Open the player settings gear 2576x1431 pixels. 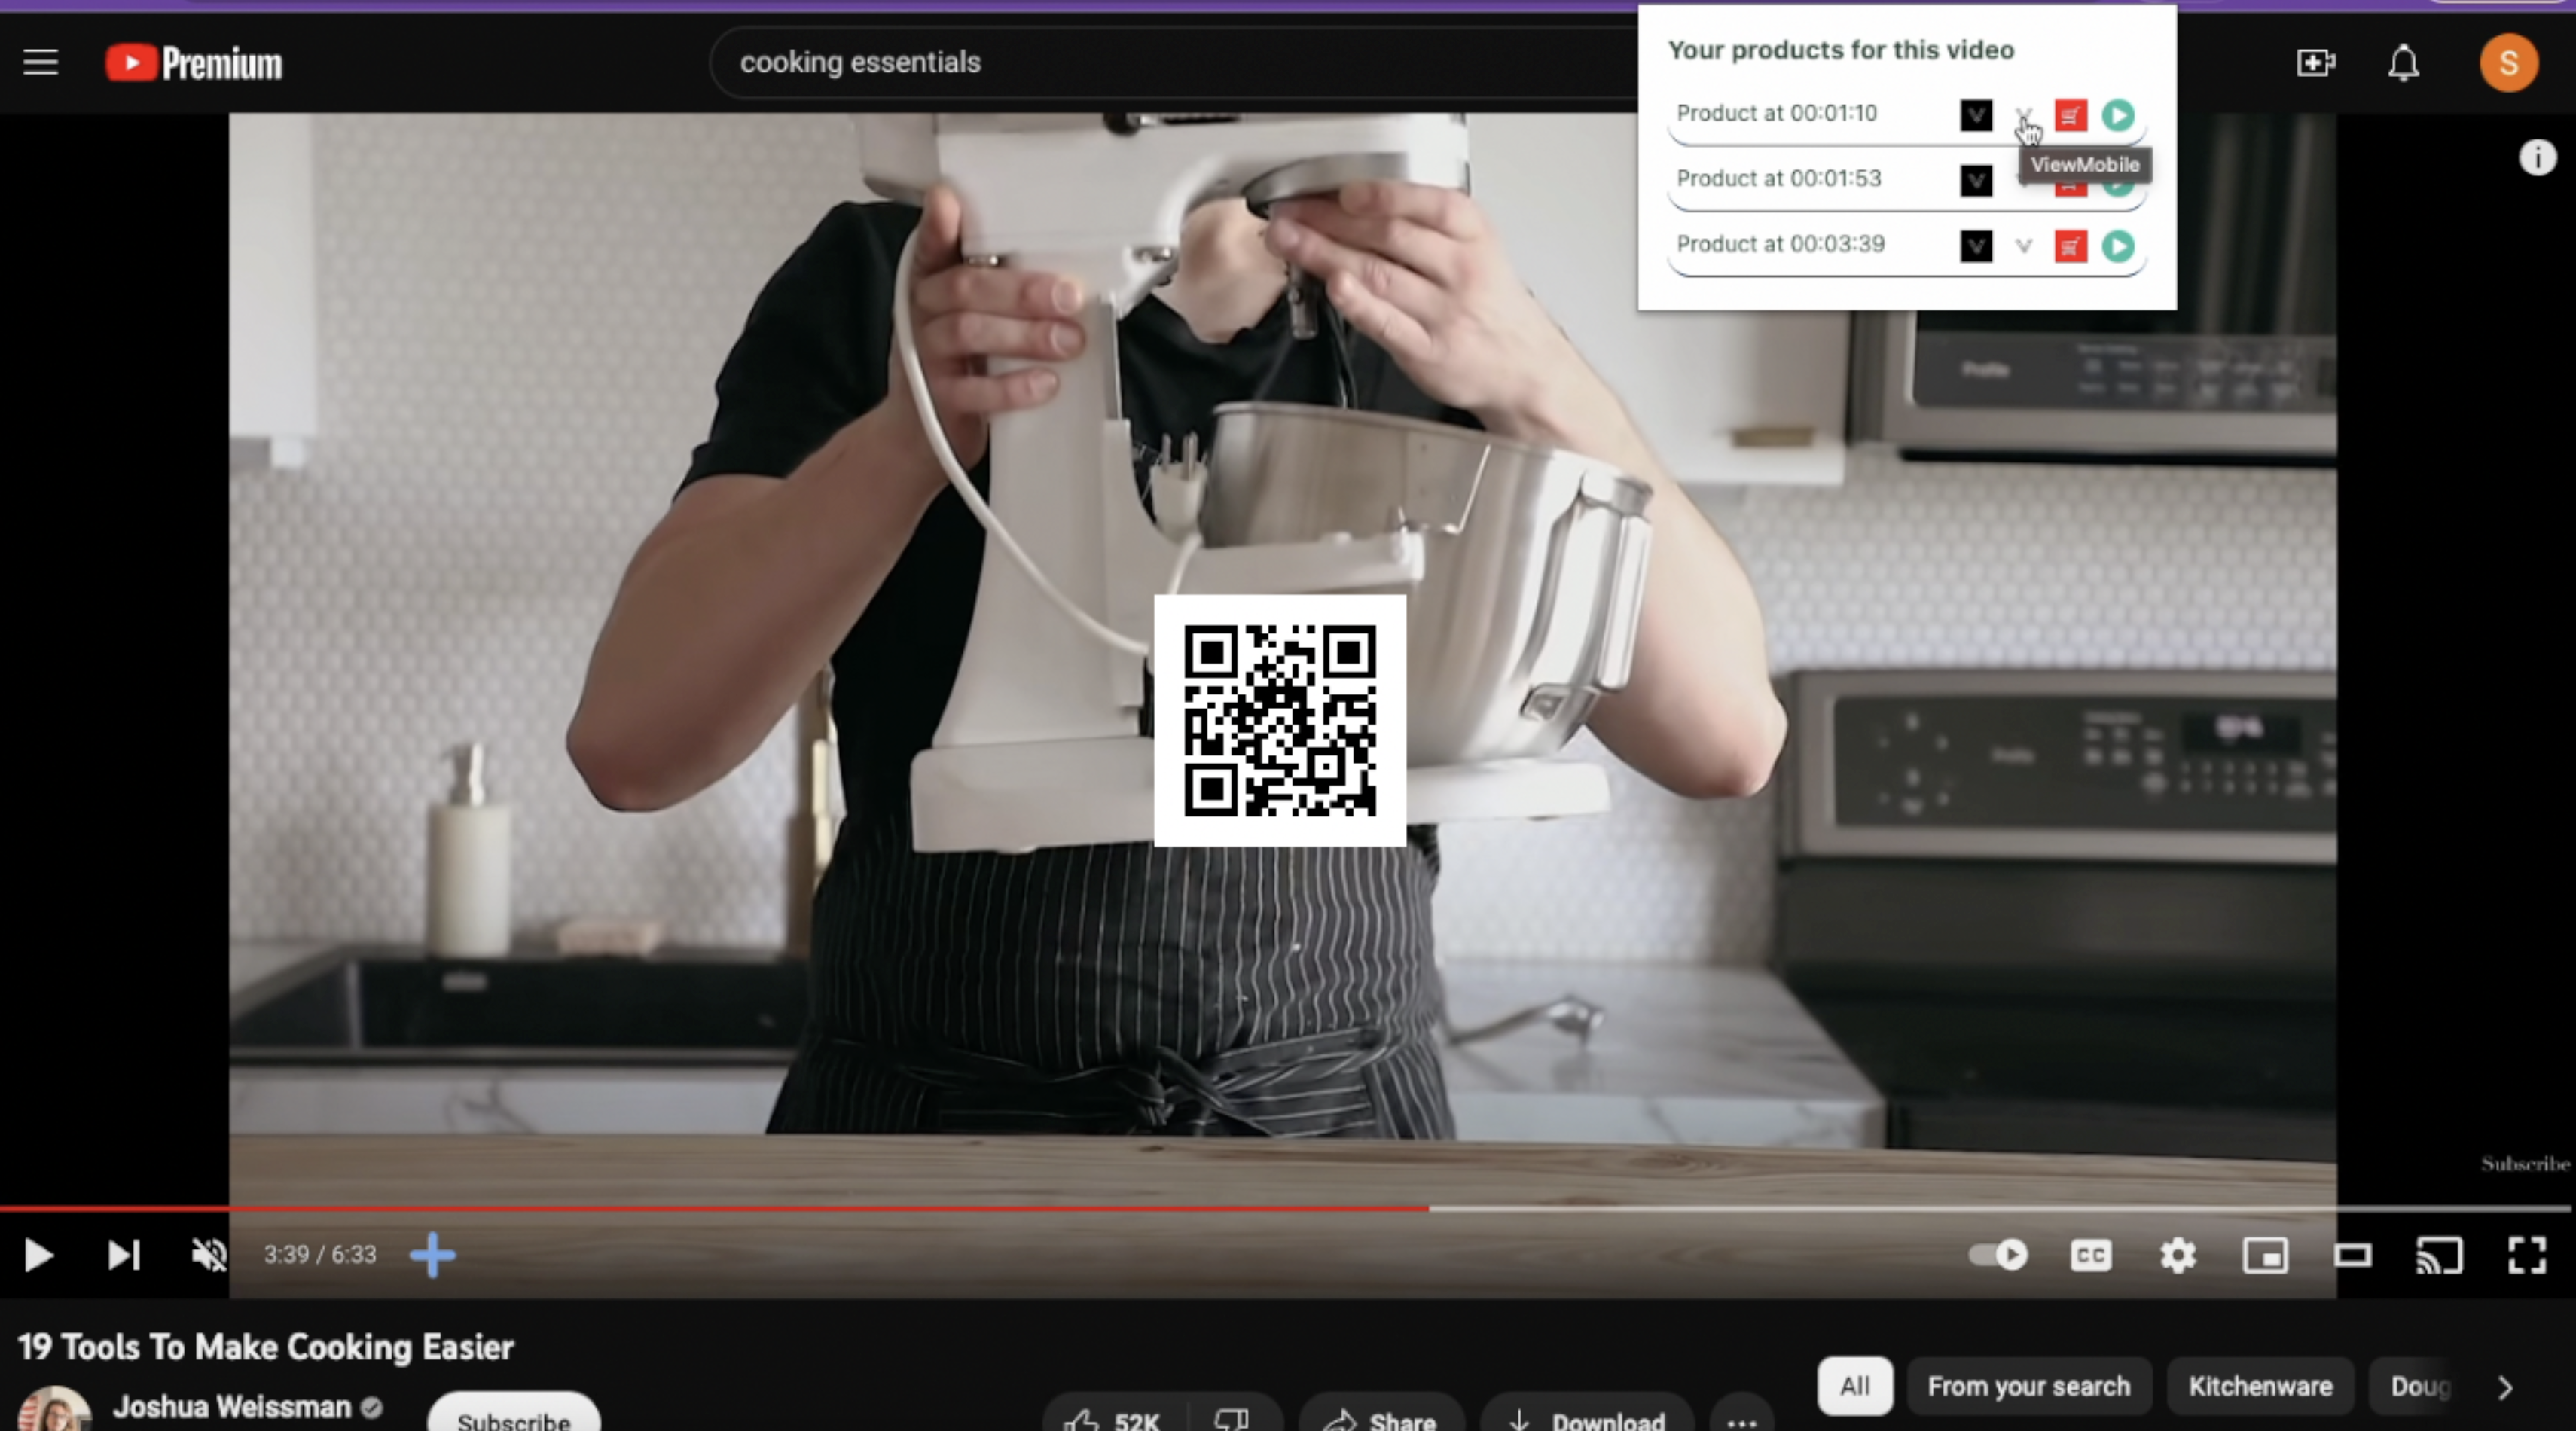tap(2177, 1255)
